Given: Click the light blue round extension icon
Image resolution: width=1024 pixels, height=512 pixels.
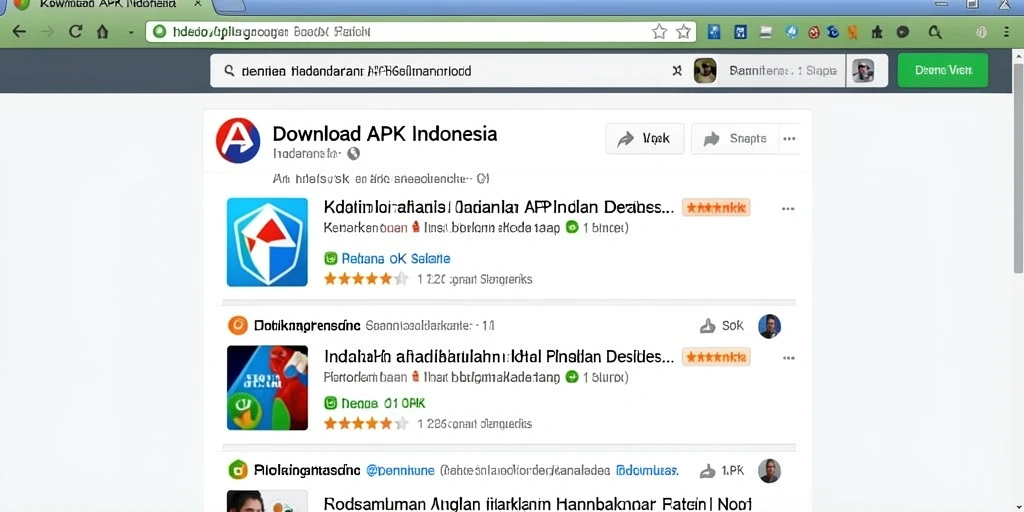Looking at the screenshot, I should (792, 31).
